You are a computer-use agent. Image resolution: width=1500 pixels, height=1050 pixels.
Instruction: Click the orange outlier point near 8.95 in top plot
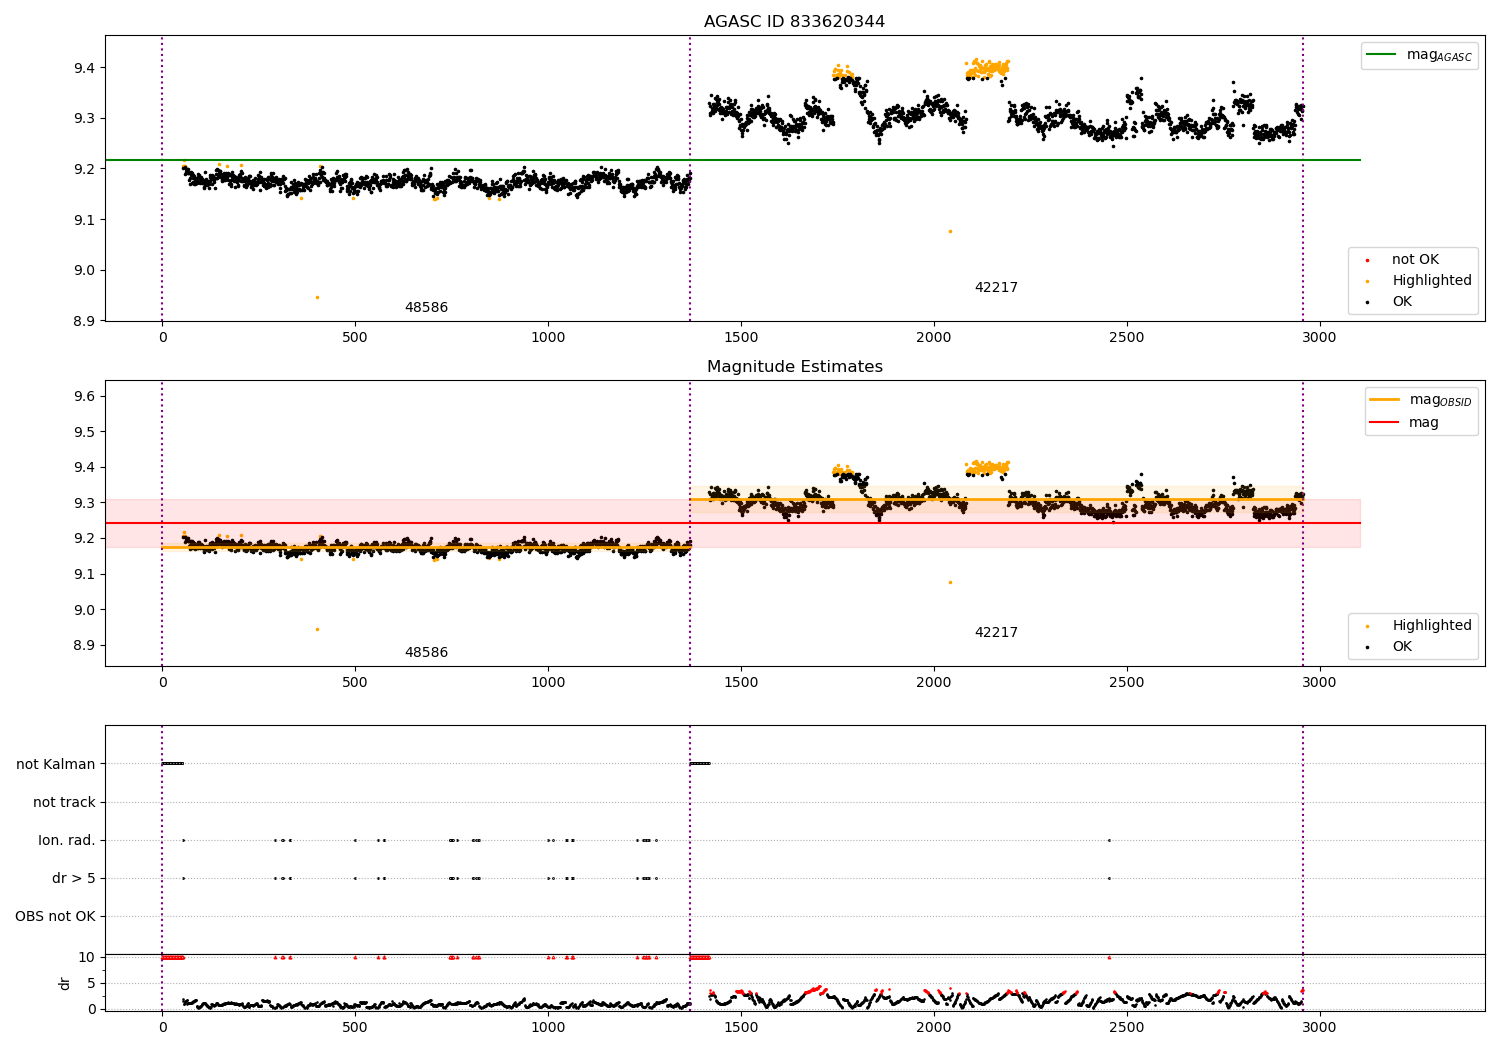[317, 297]
